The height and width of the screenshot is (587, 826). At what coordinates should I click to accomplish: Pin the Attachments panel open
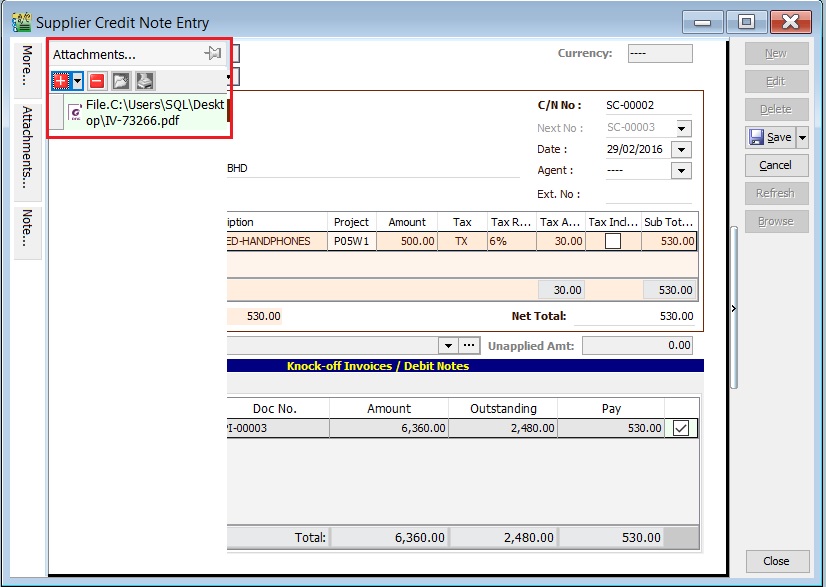tap(211, 53)
